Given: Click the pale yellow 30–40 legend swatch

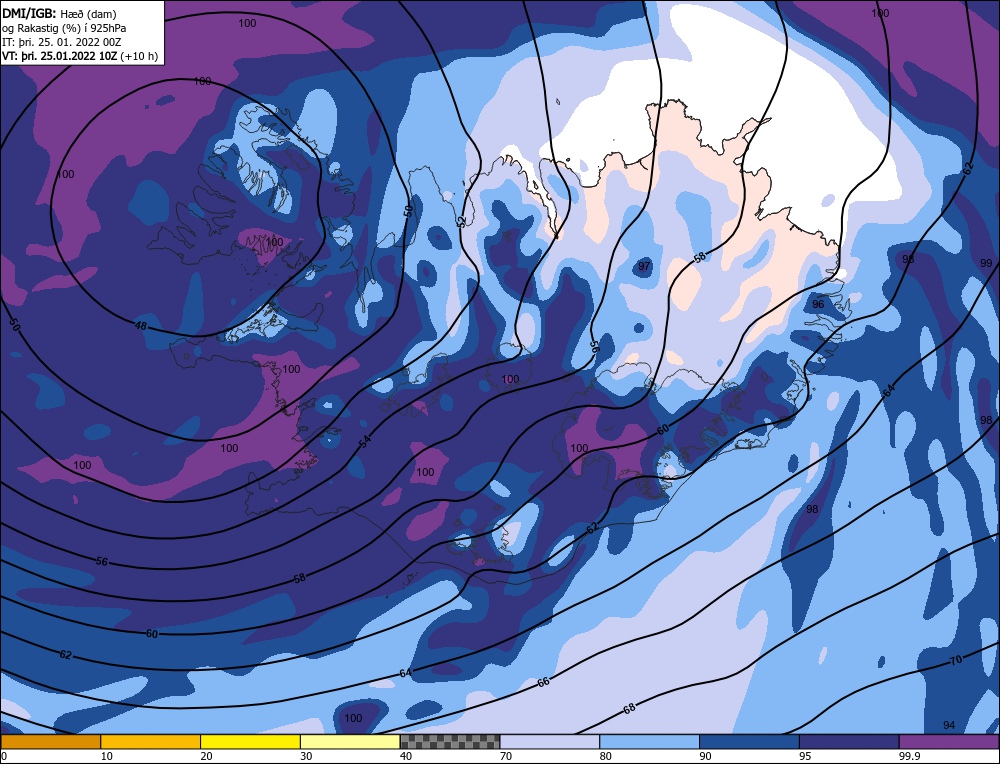Looking at the screenshot, I should click(x=350, y=742).
